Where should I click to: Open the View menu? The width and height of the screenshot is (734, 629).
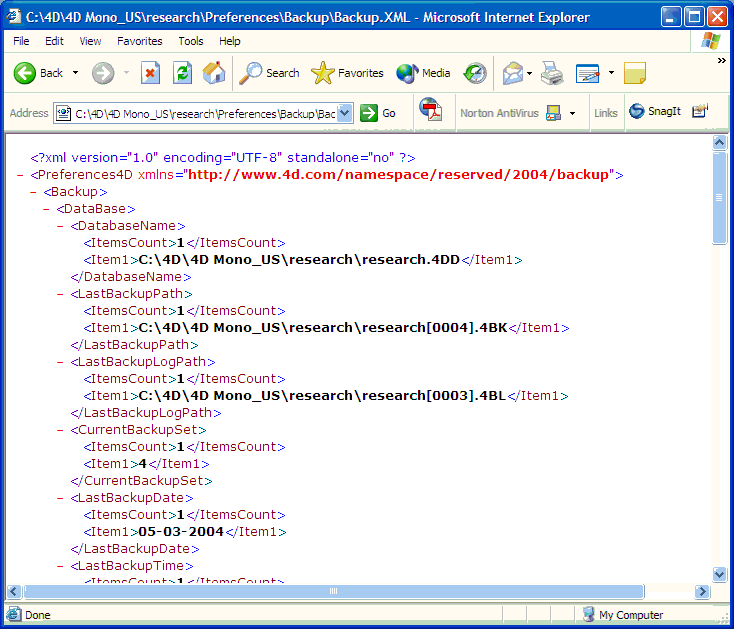(x=90, y=41)
